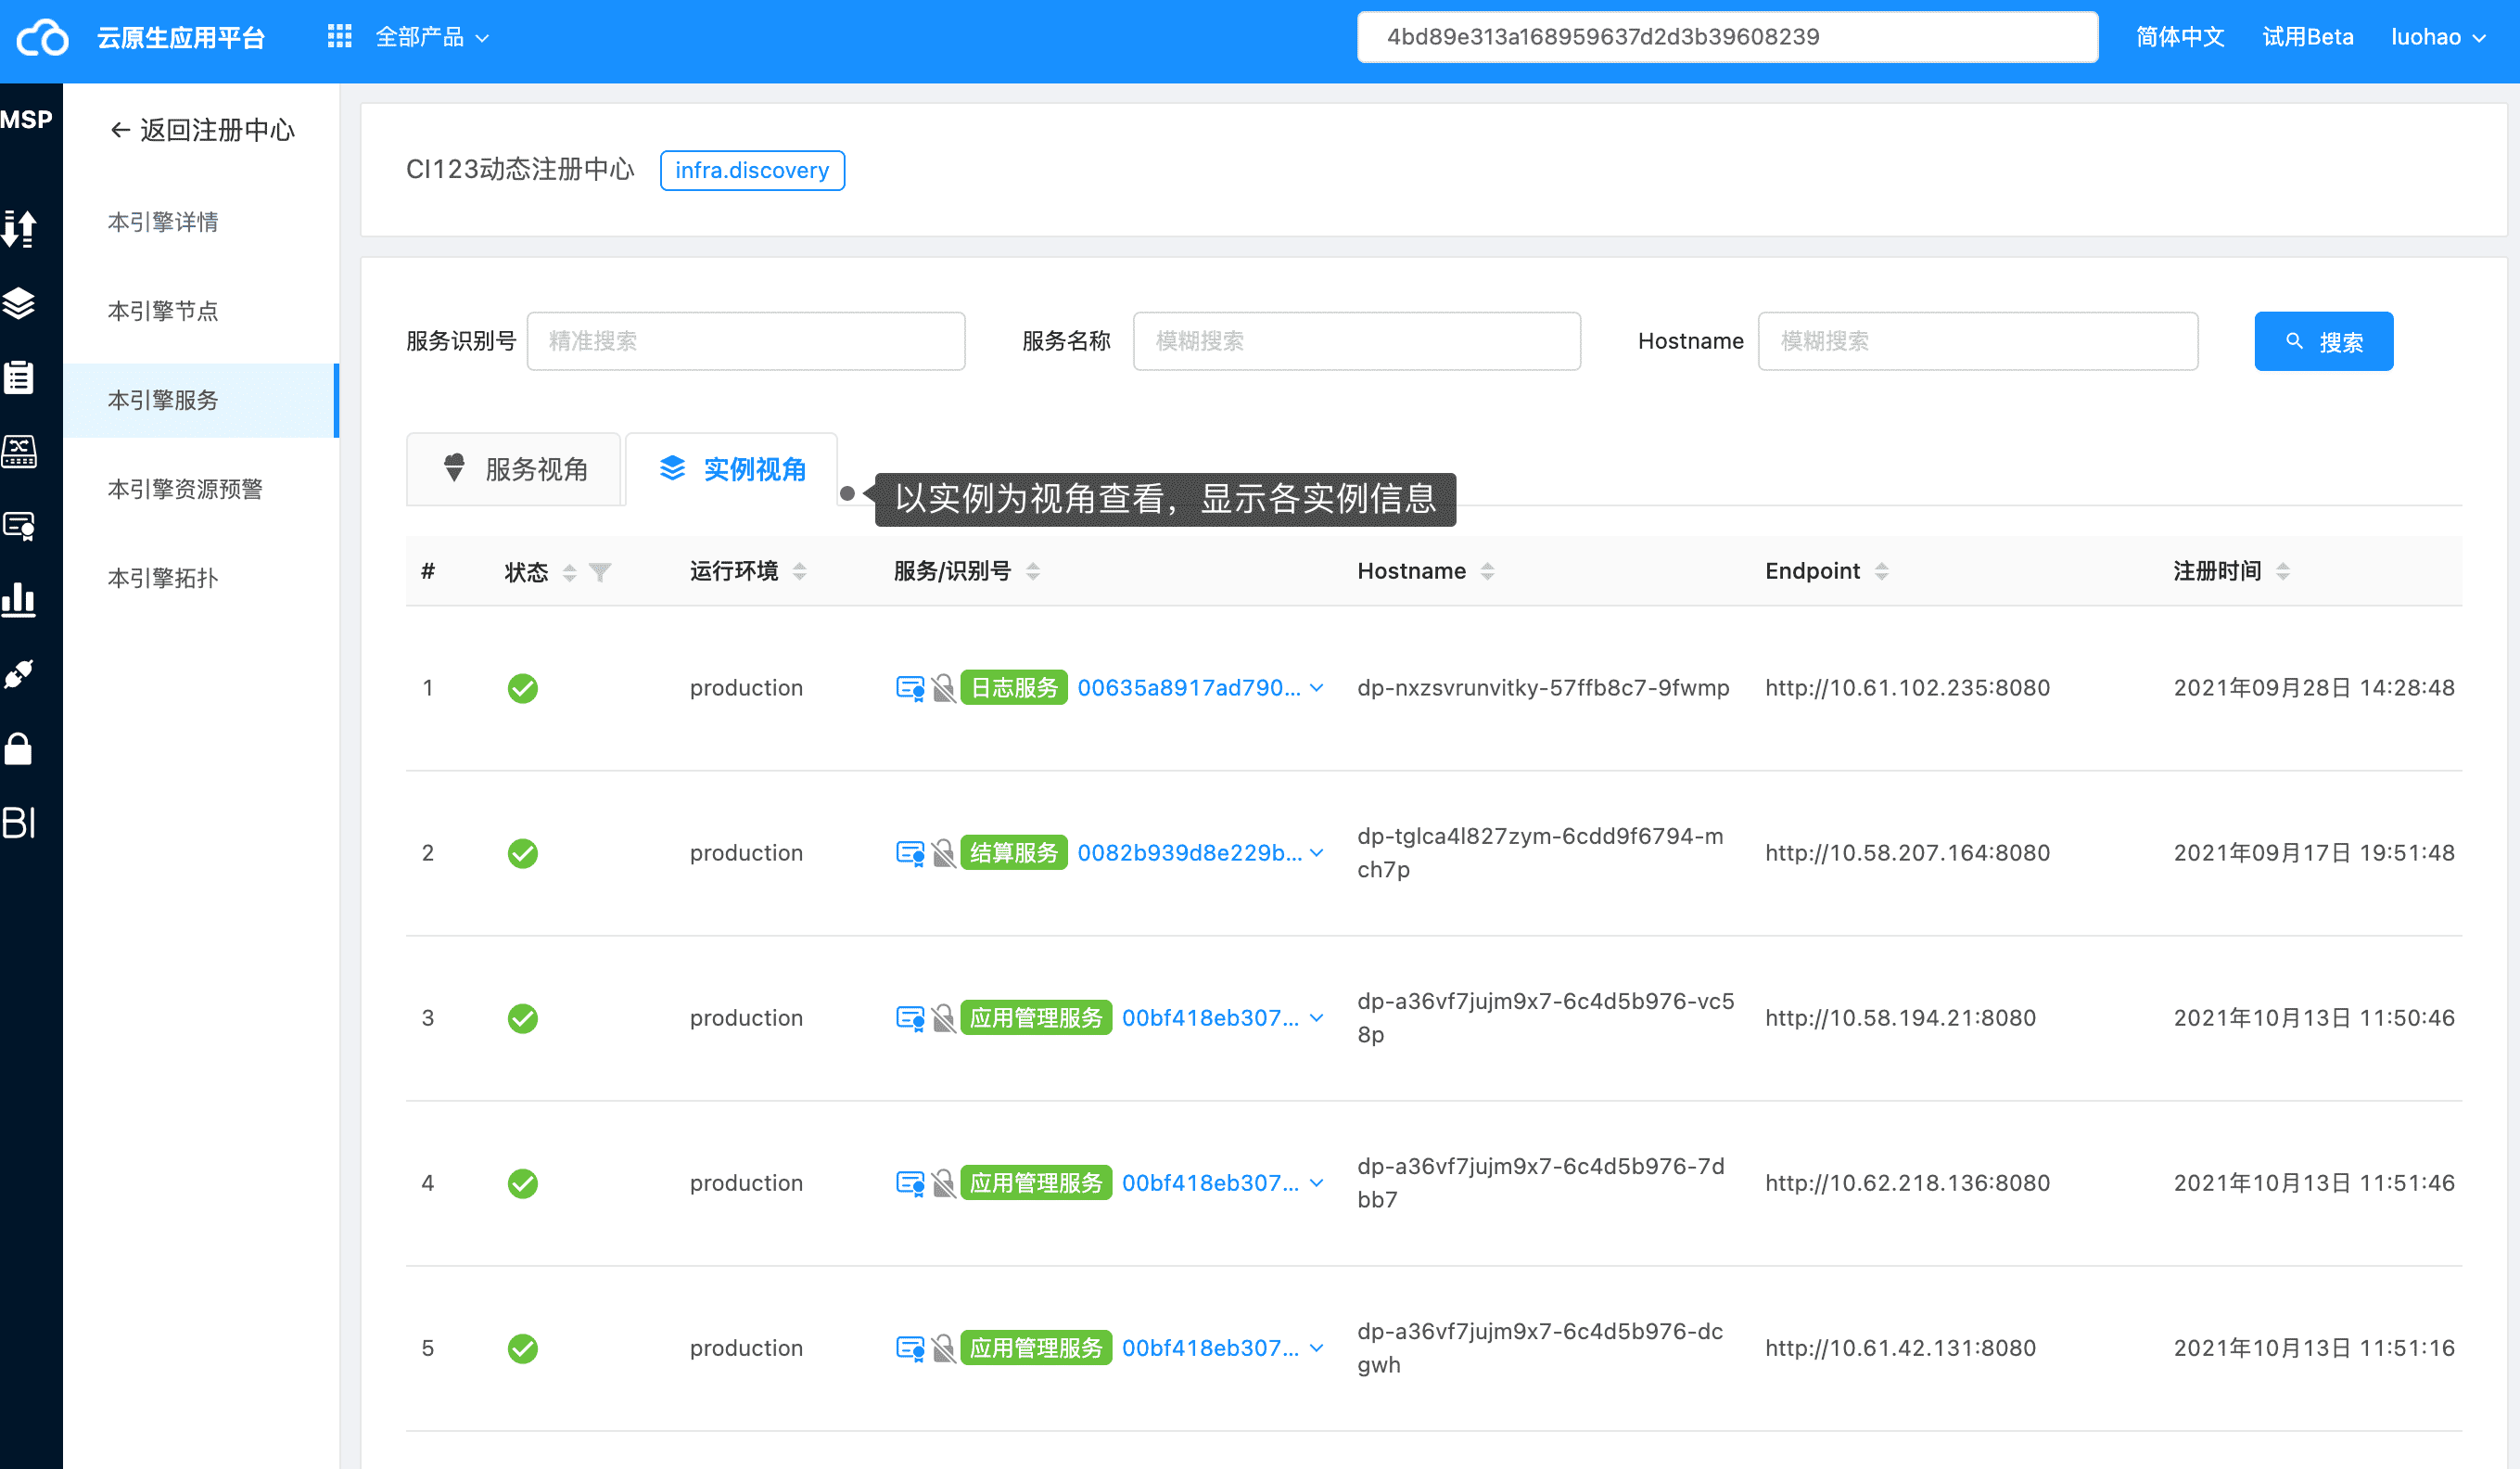
Task: Switch language via 简体中文
Action: (2180, 37)
